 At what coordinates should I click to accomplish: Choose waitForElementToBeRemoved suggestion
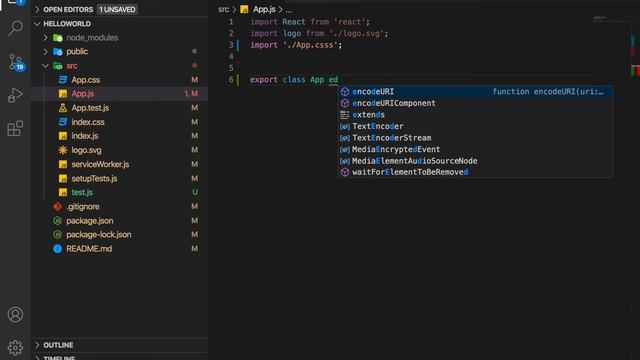(475, 172)
